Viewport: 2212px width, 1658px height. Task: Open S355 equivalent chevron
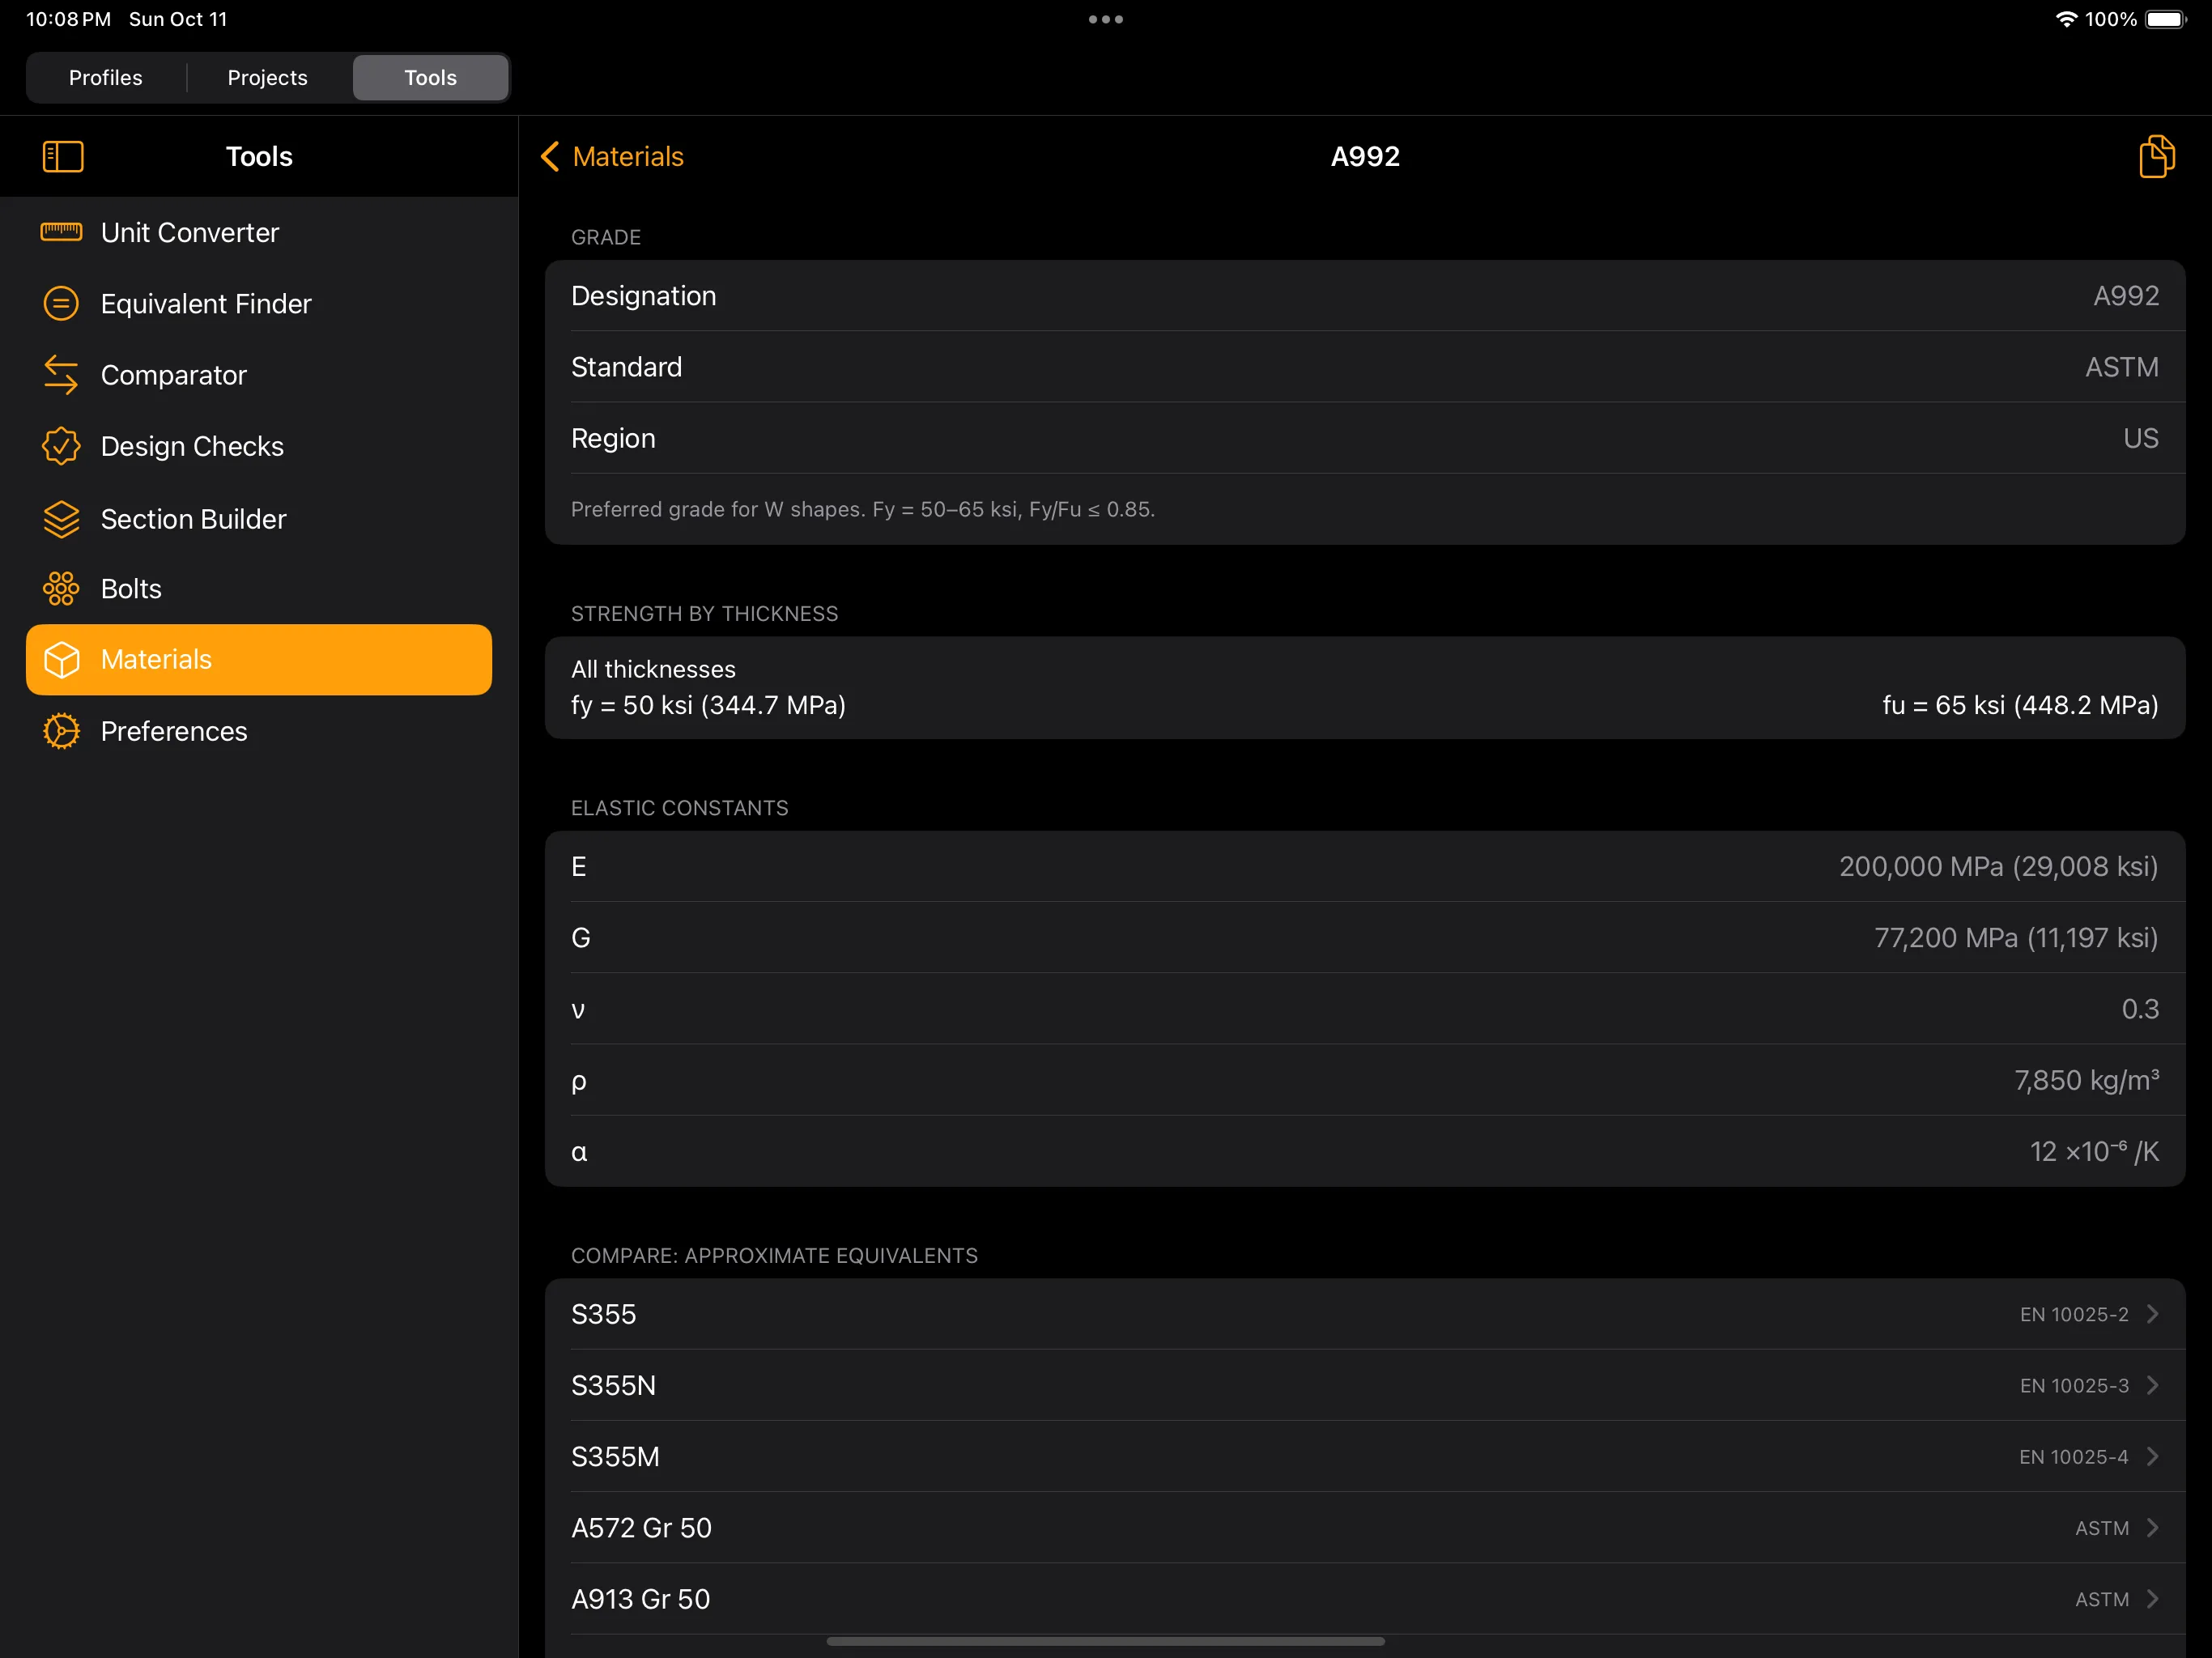[2153, 1314]
